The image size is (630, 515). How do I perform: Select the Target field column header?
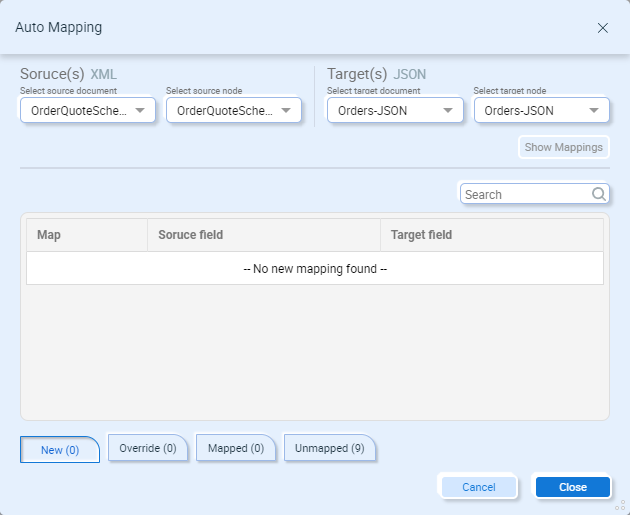point(492,235)
